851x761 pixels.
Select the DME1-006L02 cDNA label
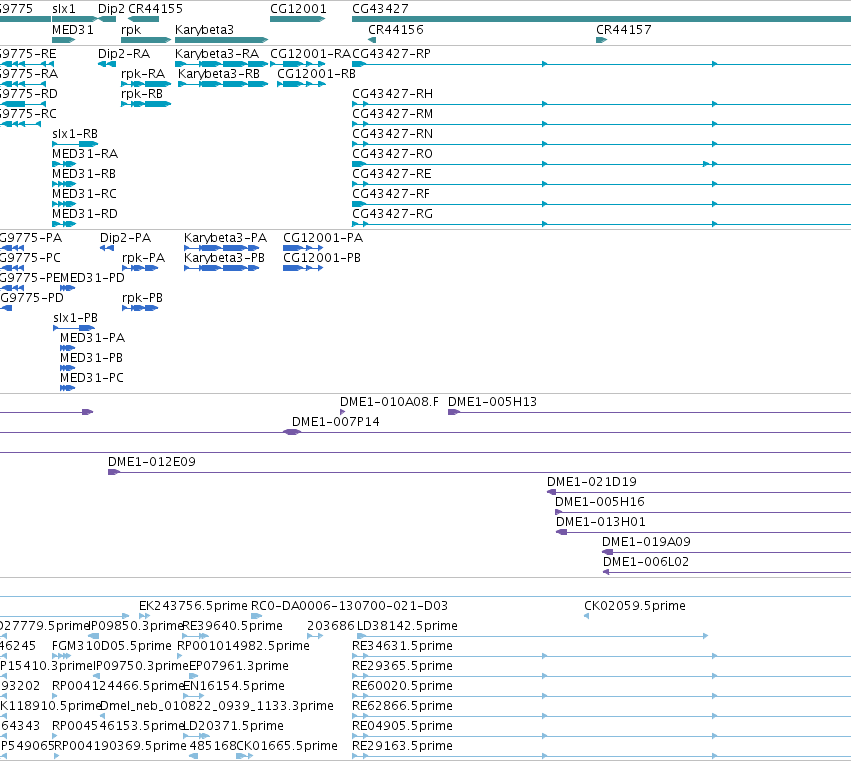click(x=646, y=562)
